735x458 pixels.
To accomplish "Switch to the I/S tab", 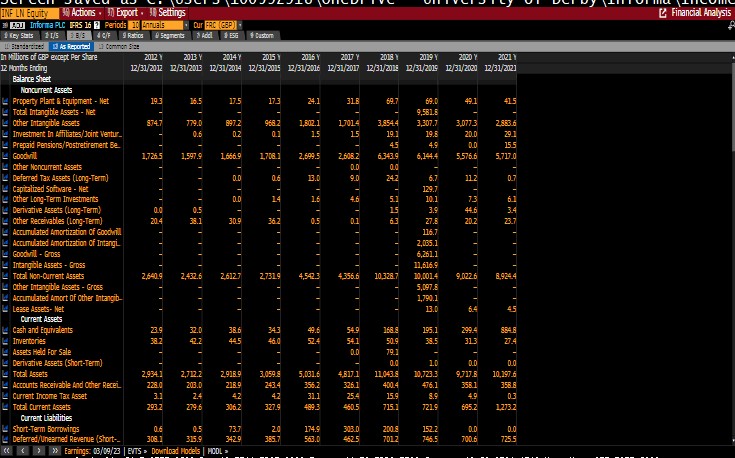I will (x=52, y=36).
